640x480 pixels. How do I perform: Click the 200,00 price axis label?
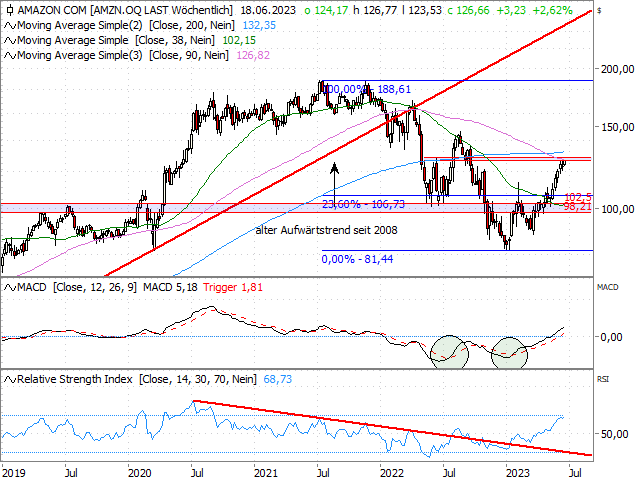point(617,69)
